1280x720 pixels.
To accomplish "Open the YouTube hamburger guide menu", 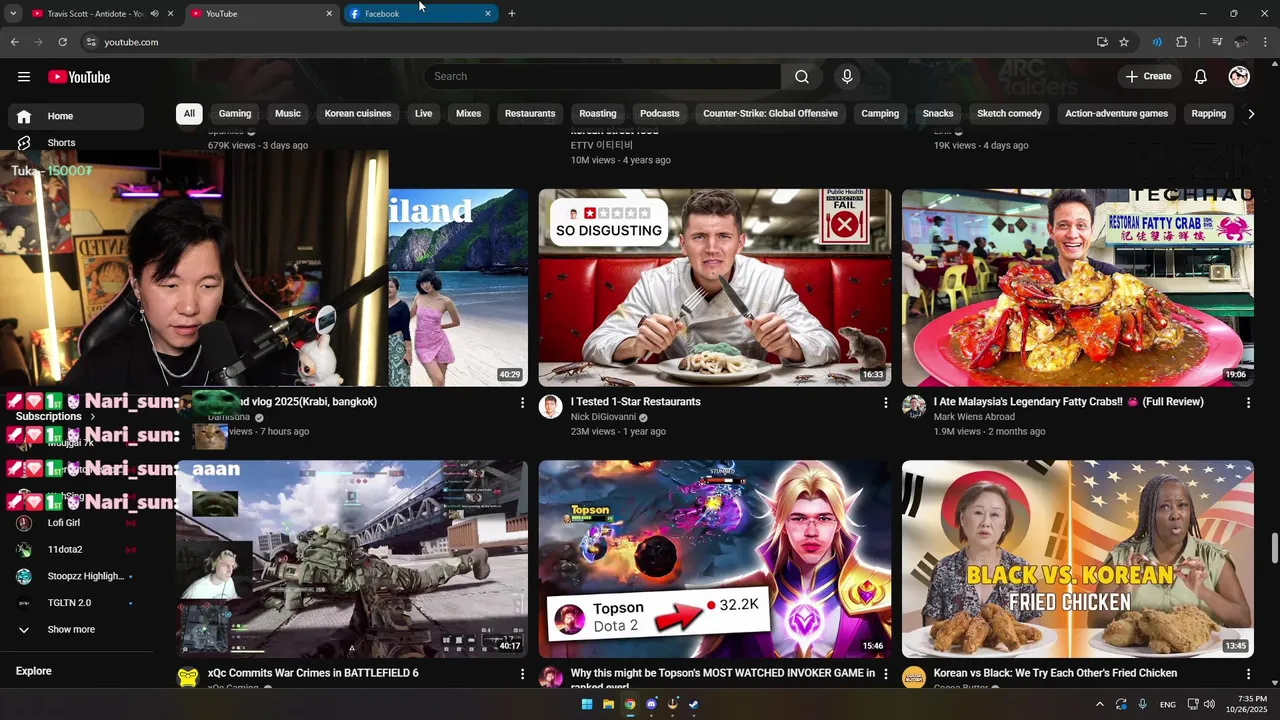I will (x=24, y=77).
